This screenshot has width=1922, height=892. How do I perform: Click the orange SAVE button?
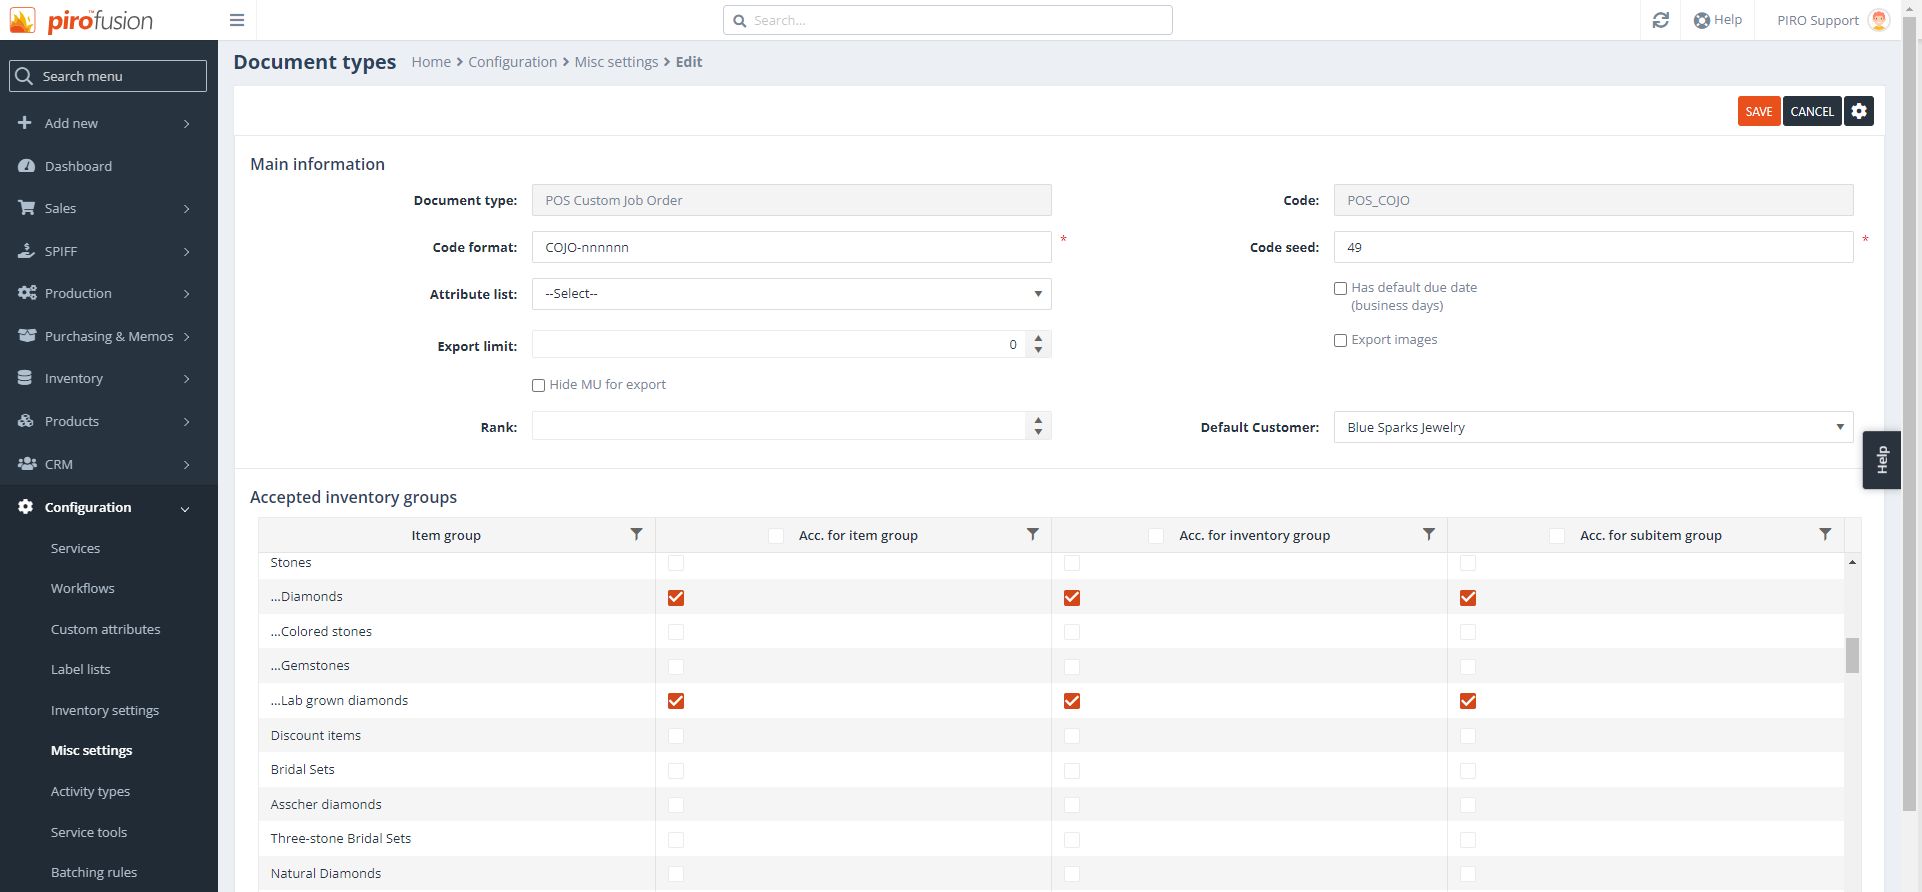click(1758, 111)
